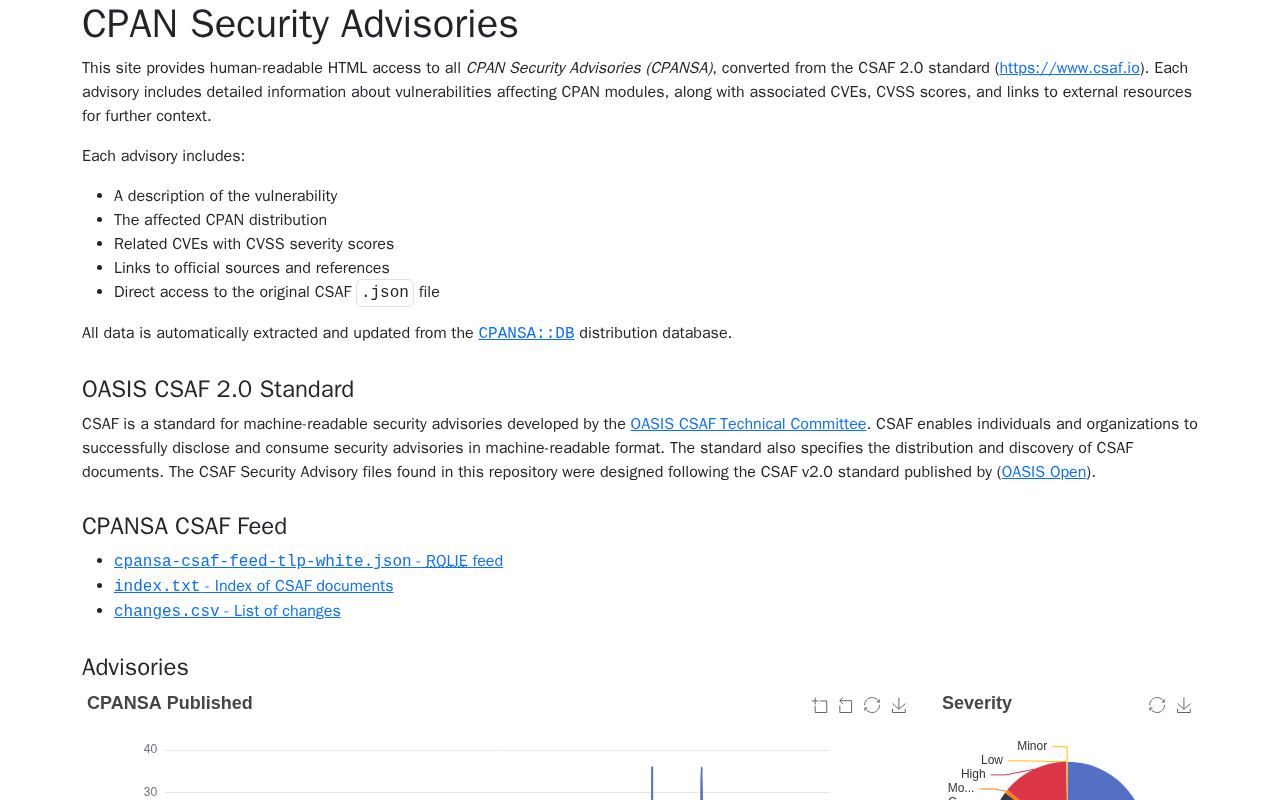Click the Low label on the Severity chart
This screenshot has height=800, width=1280.
point(992,760)
